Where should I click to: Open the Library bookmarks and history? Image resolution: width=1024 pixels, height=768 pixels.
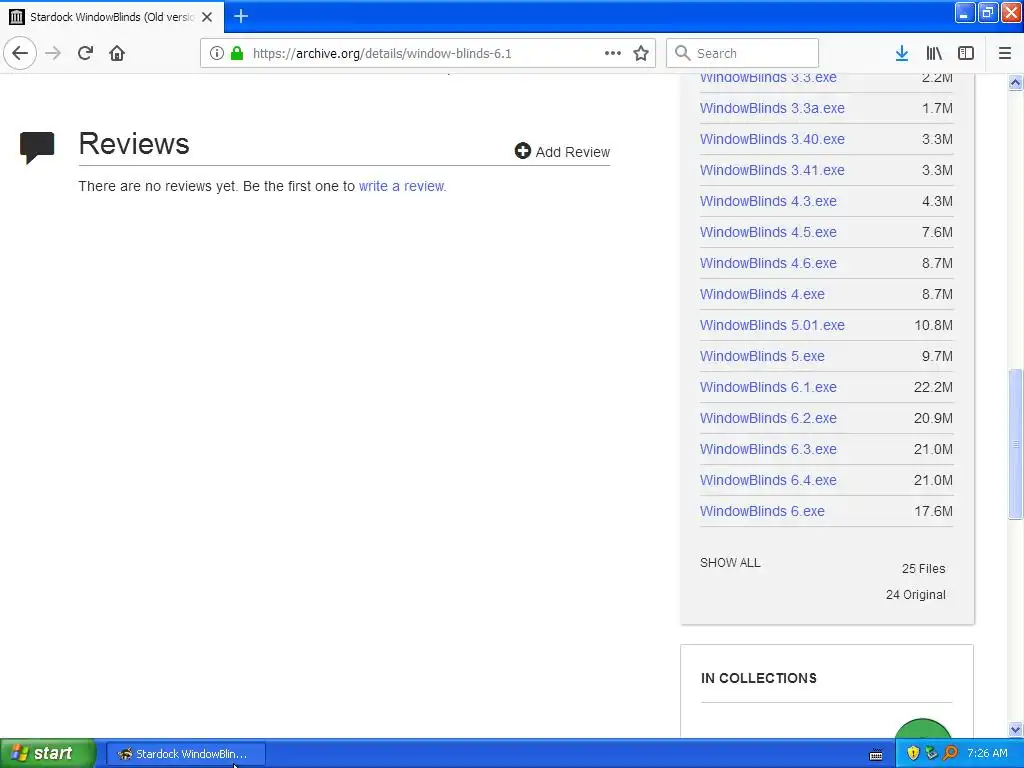[x=934, y=53]
